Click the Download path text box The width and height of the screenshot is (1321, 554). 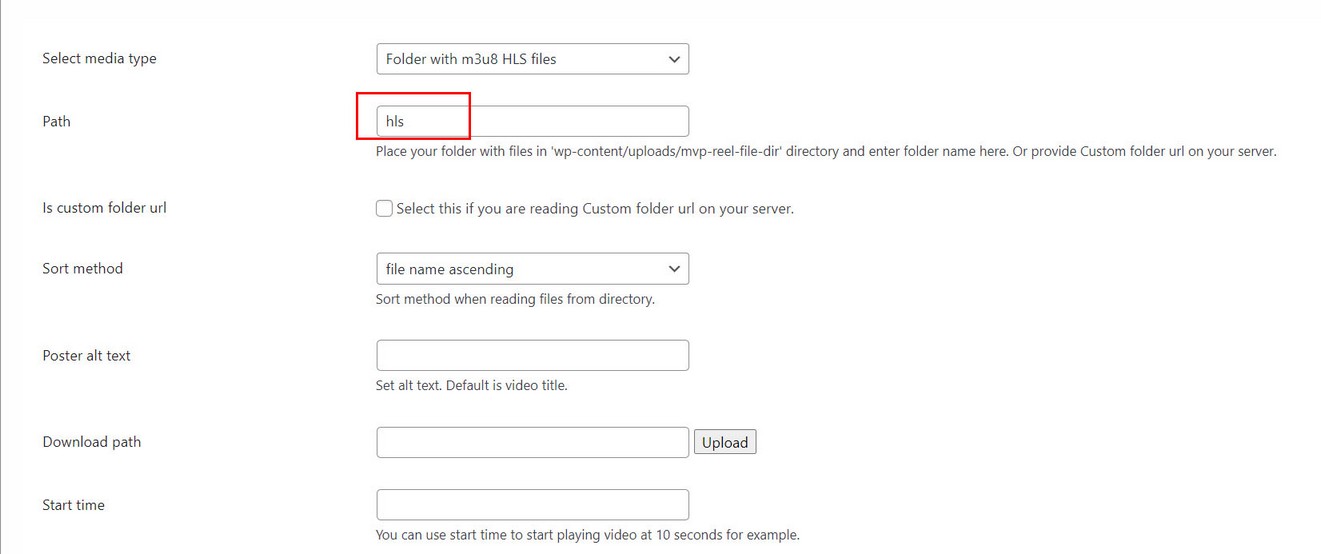point(532,442)
